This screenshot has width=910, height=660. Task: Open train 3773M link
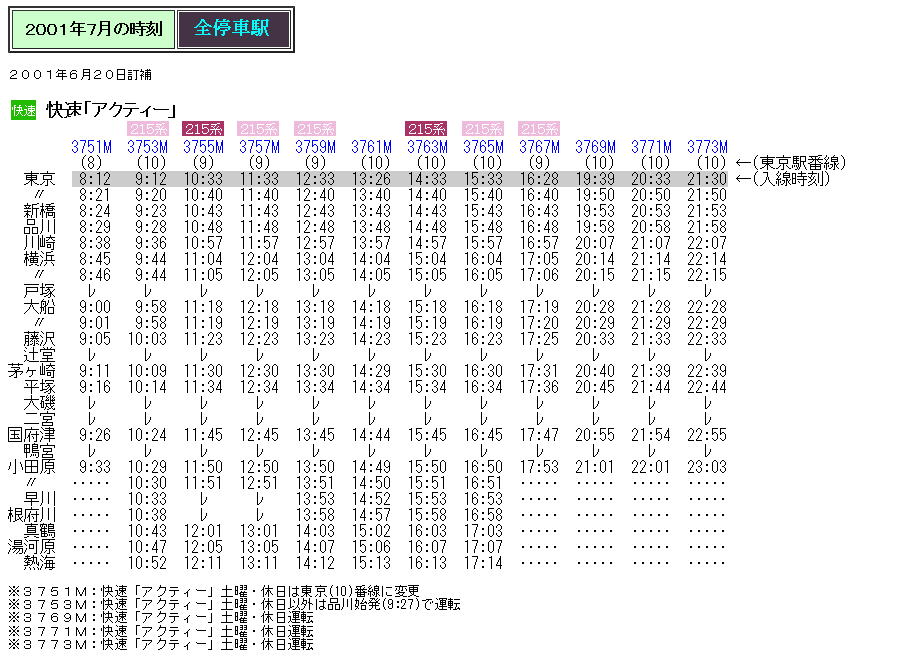click(x=707, y=147)
